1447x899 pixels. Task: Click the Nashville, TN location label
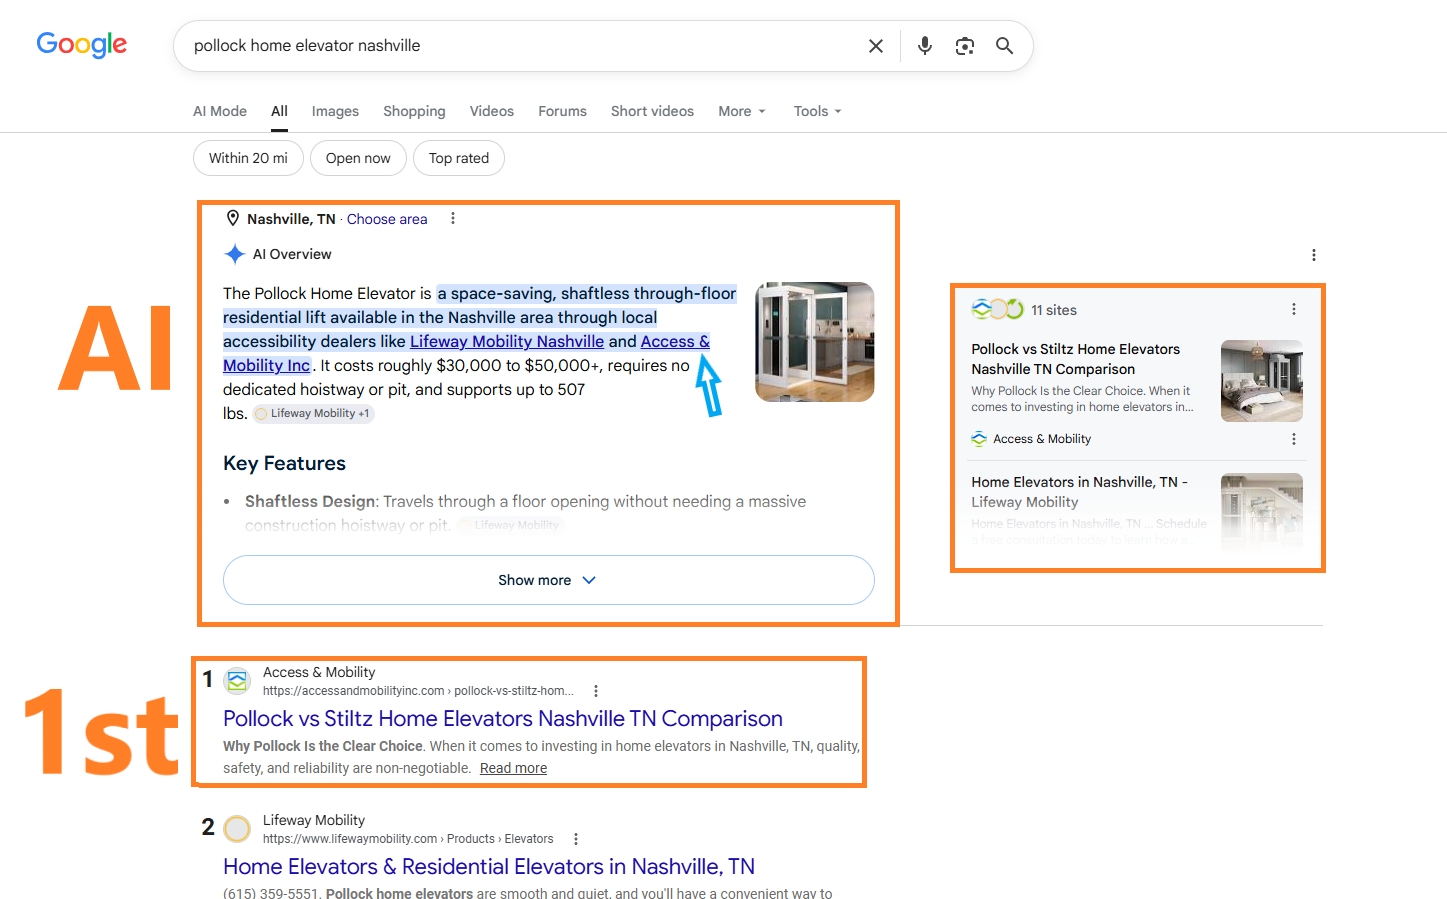(291, 219)
